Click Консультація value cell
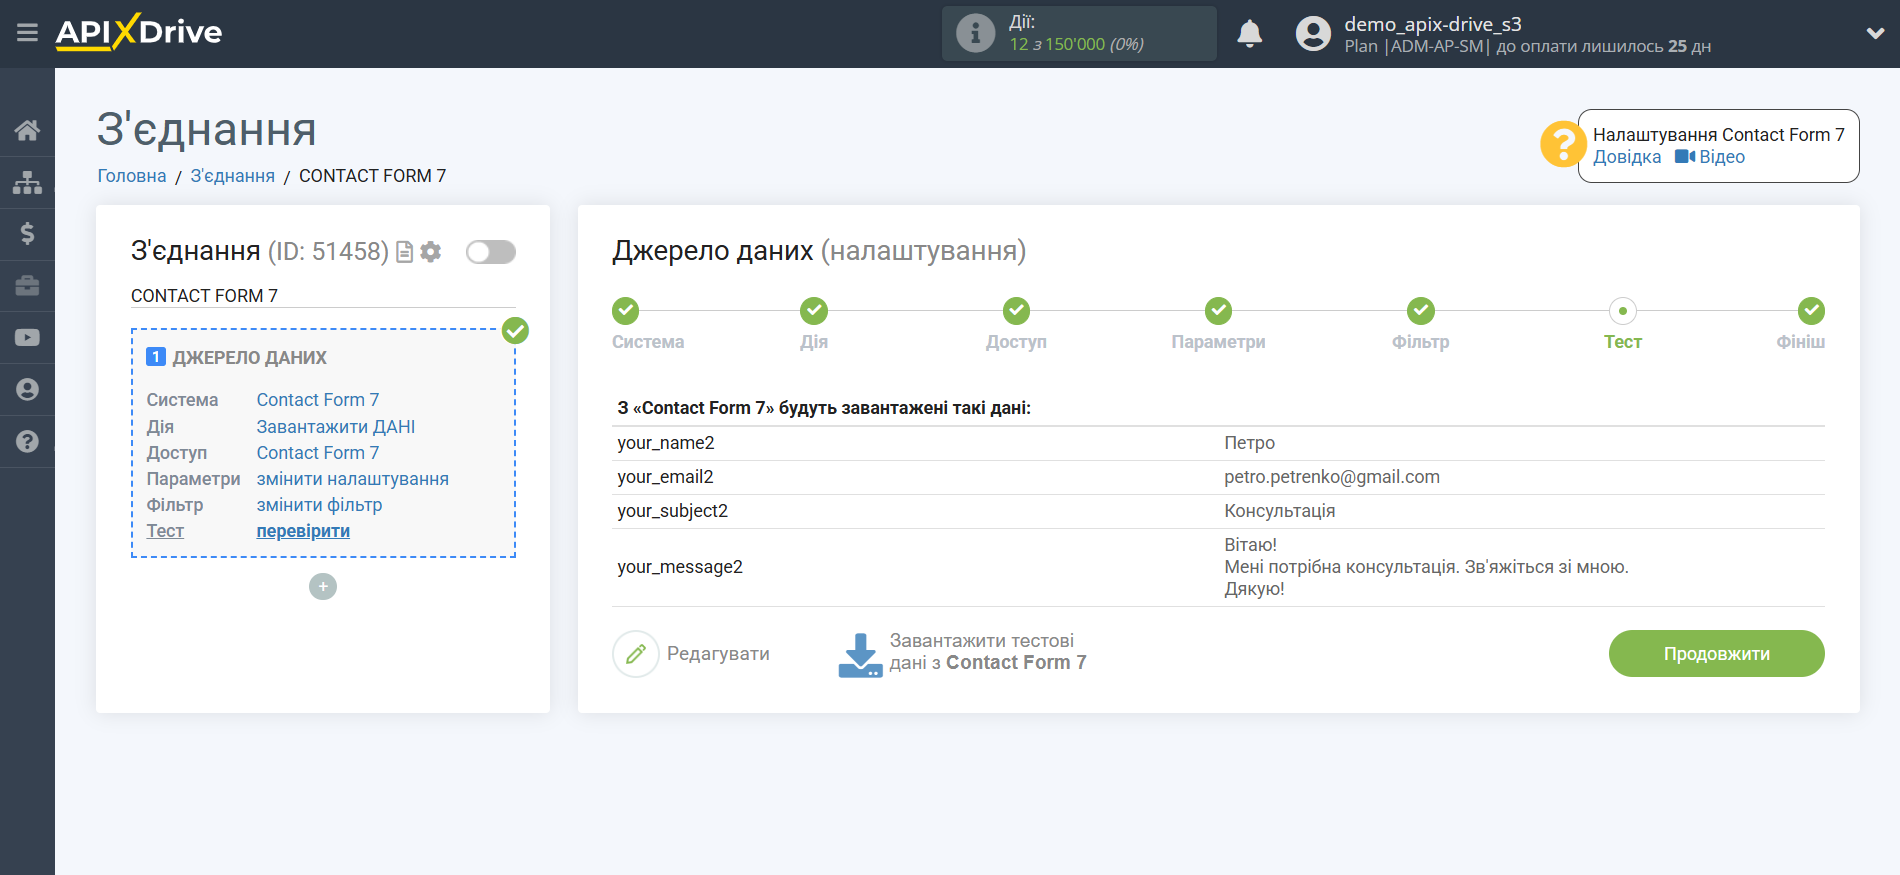Image resolution: width=1900 pixels, height=875 pixels. tap(1280, 511)
